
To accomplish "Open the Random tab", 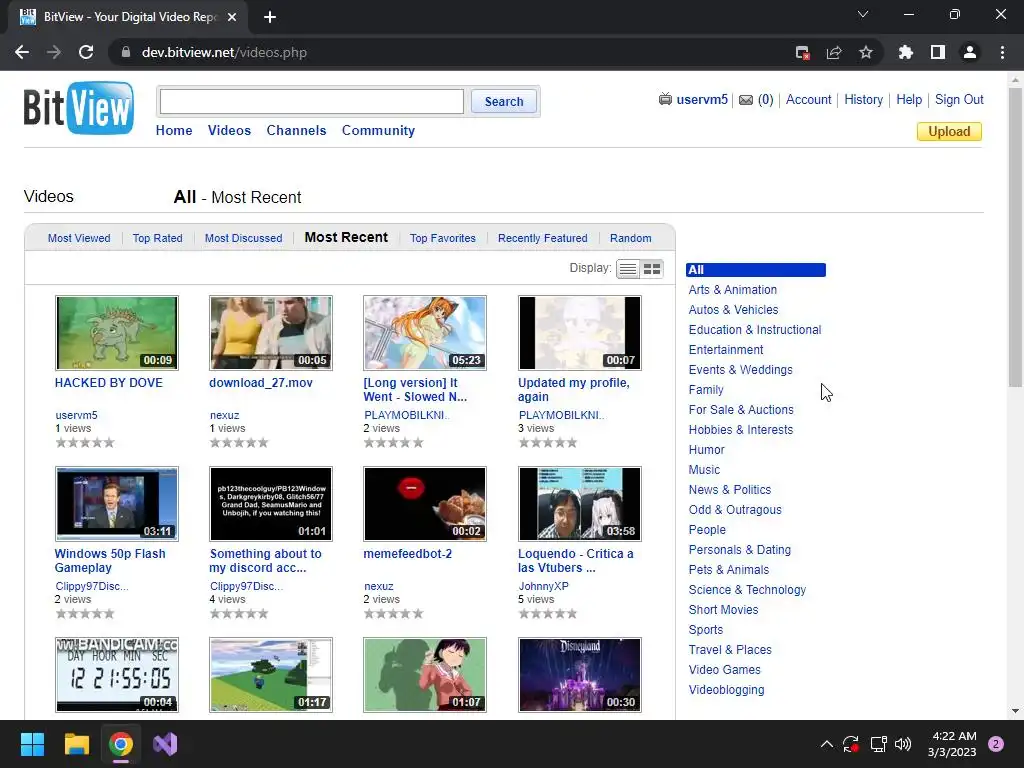I will click(630, 238).
